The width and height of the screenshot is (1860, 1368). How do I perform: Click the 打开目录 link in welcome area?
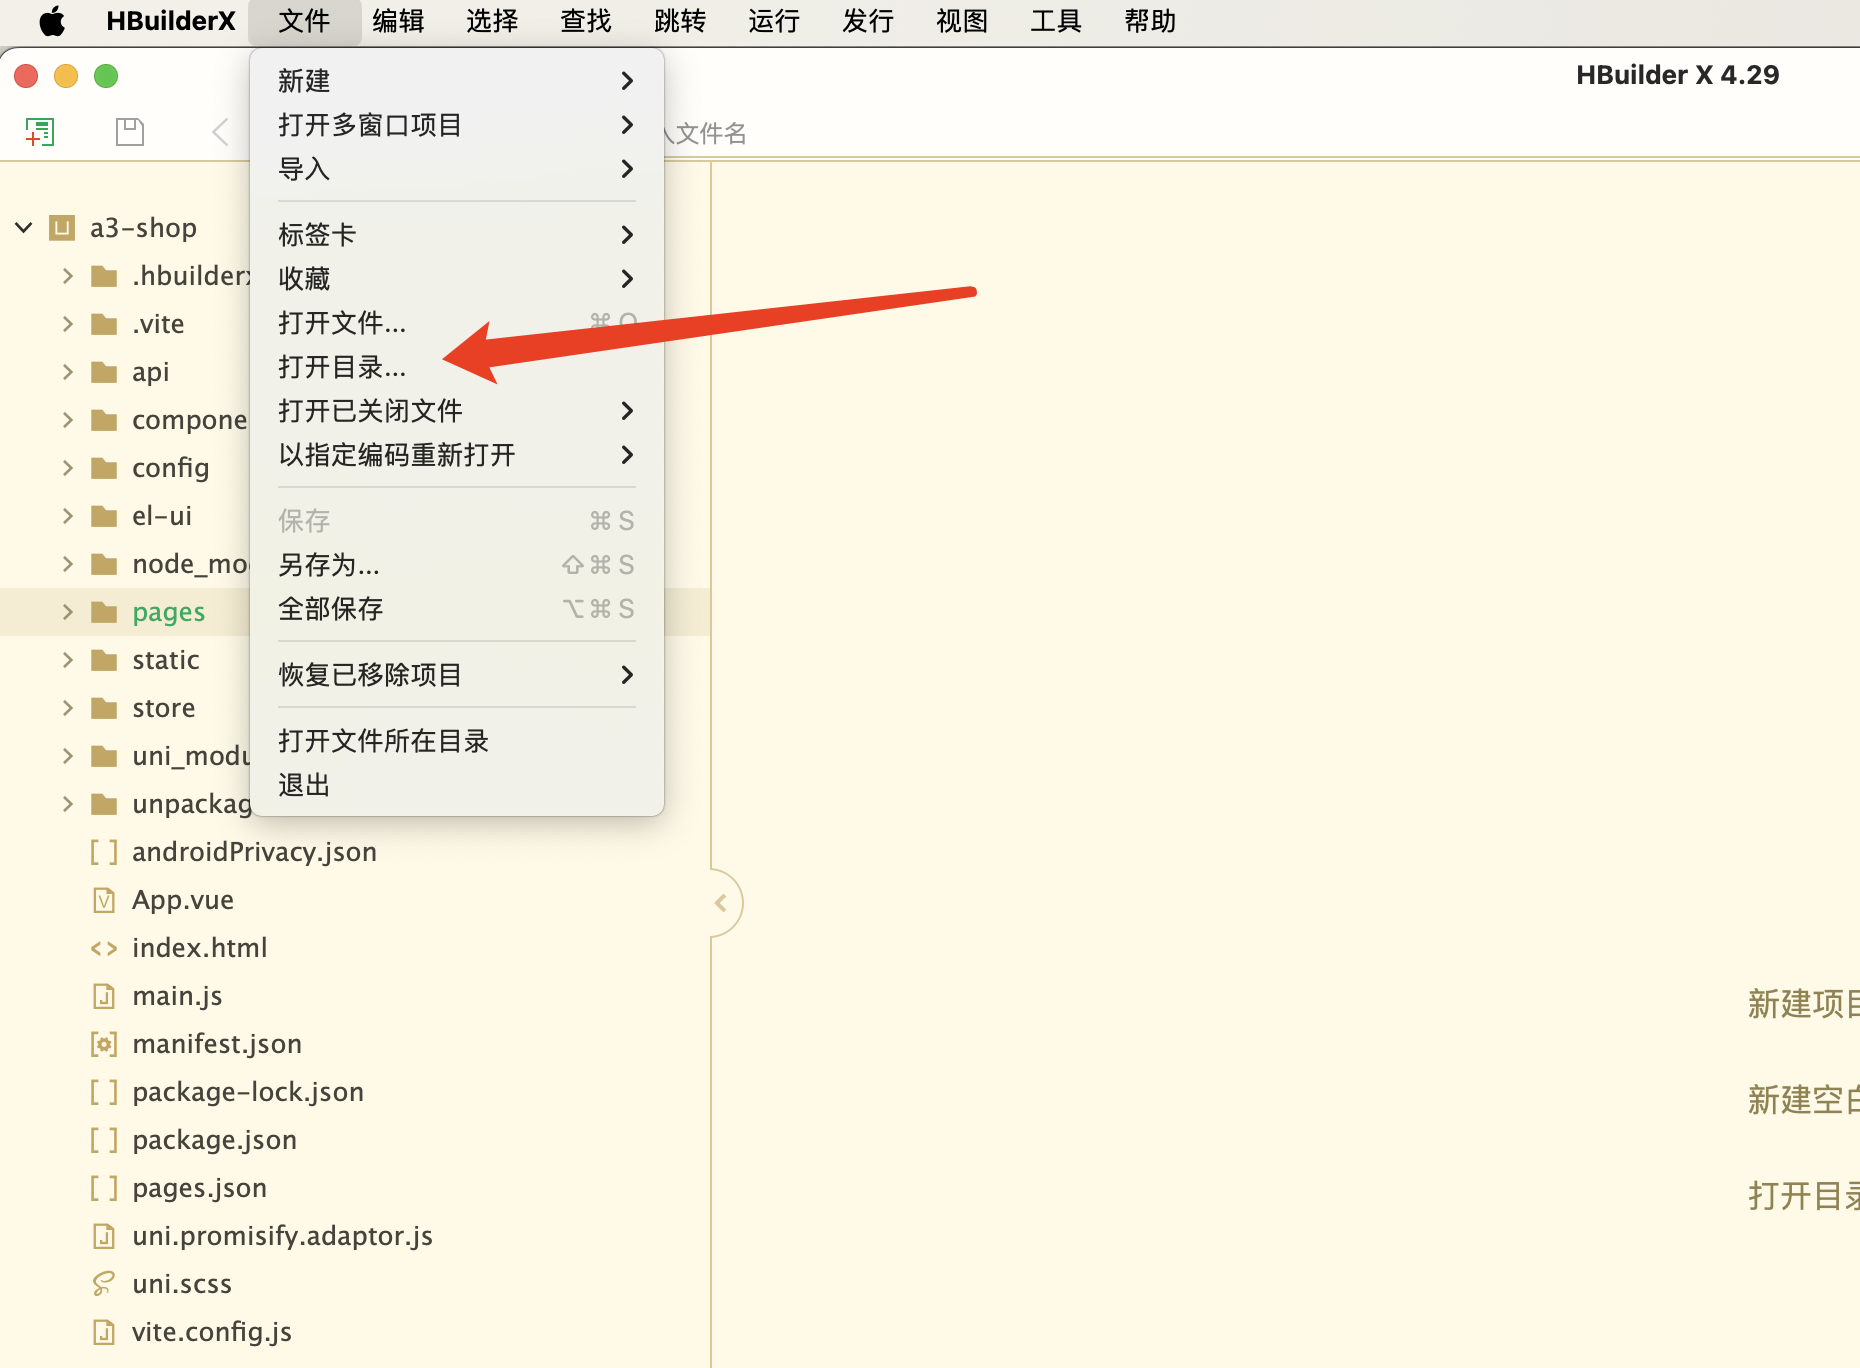click(1803, 1196)
